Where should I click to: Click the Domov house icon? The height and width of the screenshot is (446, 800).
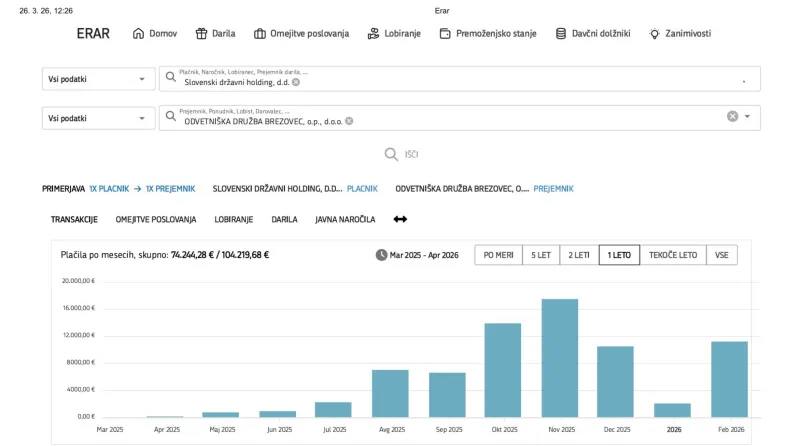point(139,33)
